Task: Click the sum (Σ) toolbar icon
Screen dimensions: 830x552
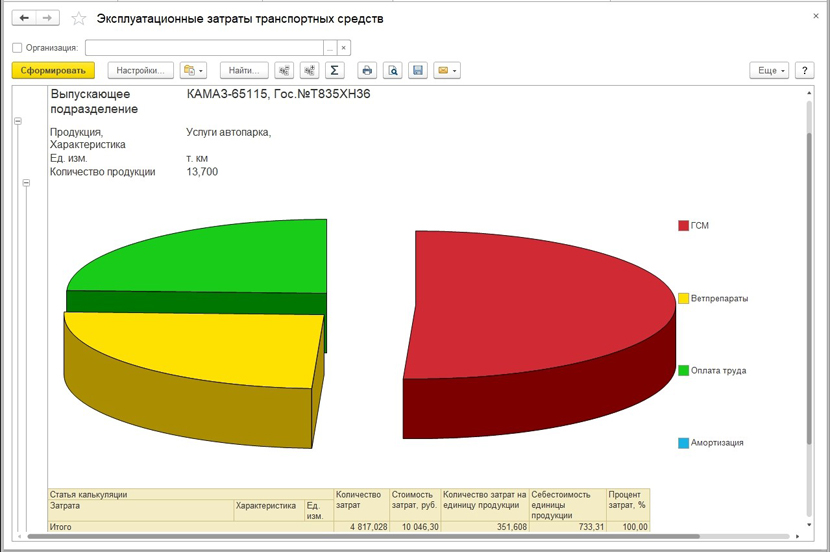Action: click(335, 70)
